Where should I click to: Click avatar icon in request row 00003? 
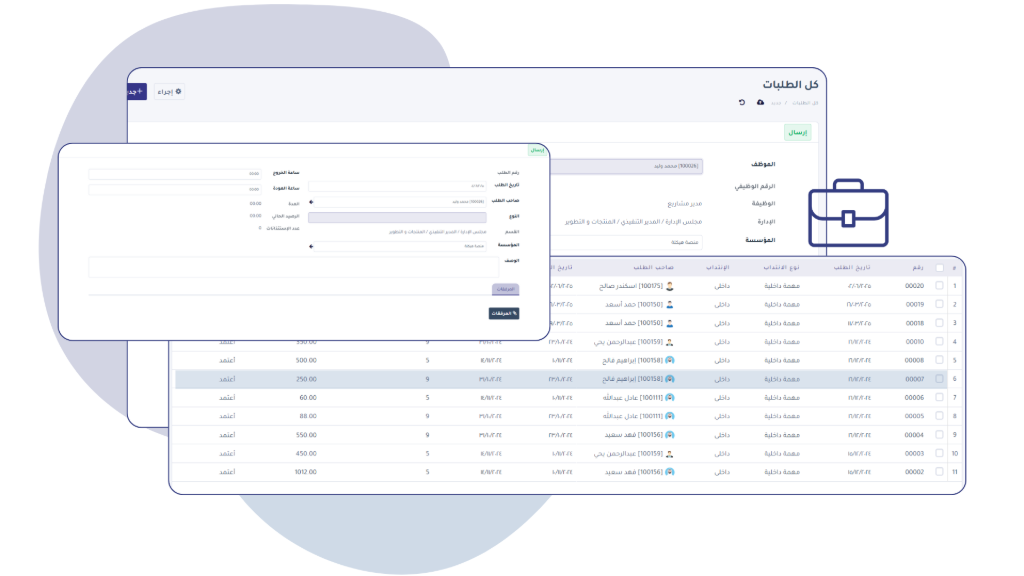pos(670,453)
